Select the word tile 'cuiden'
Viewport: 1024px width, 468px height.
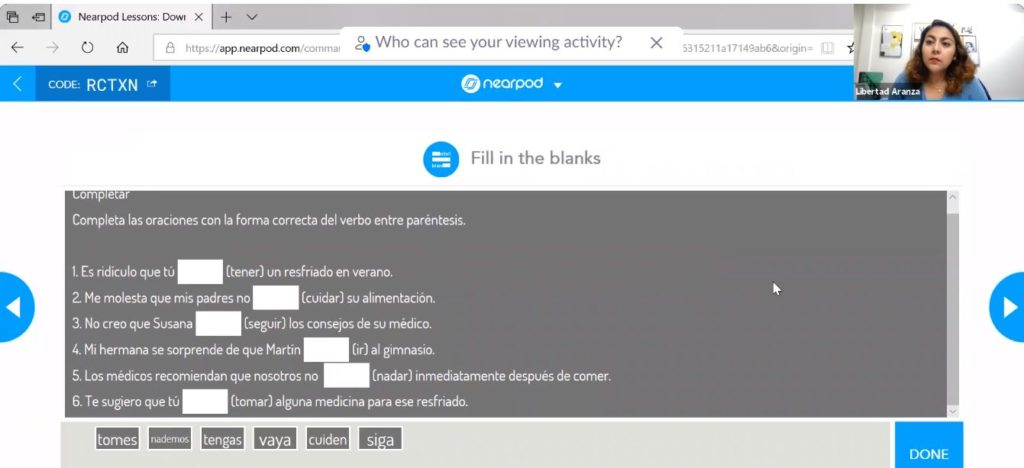[x=328, y=439]
